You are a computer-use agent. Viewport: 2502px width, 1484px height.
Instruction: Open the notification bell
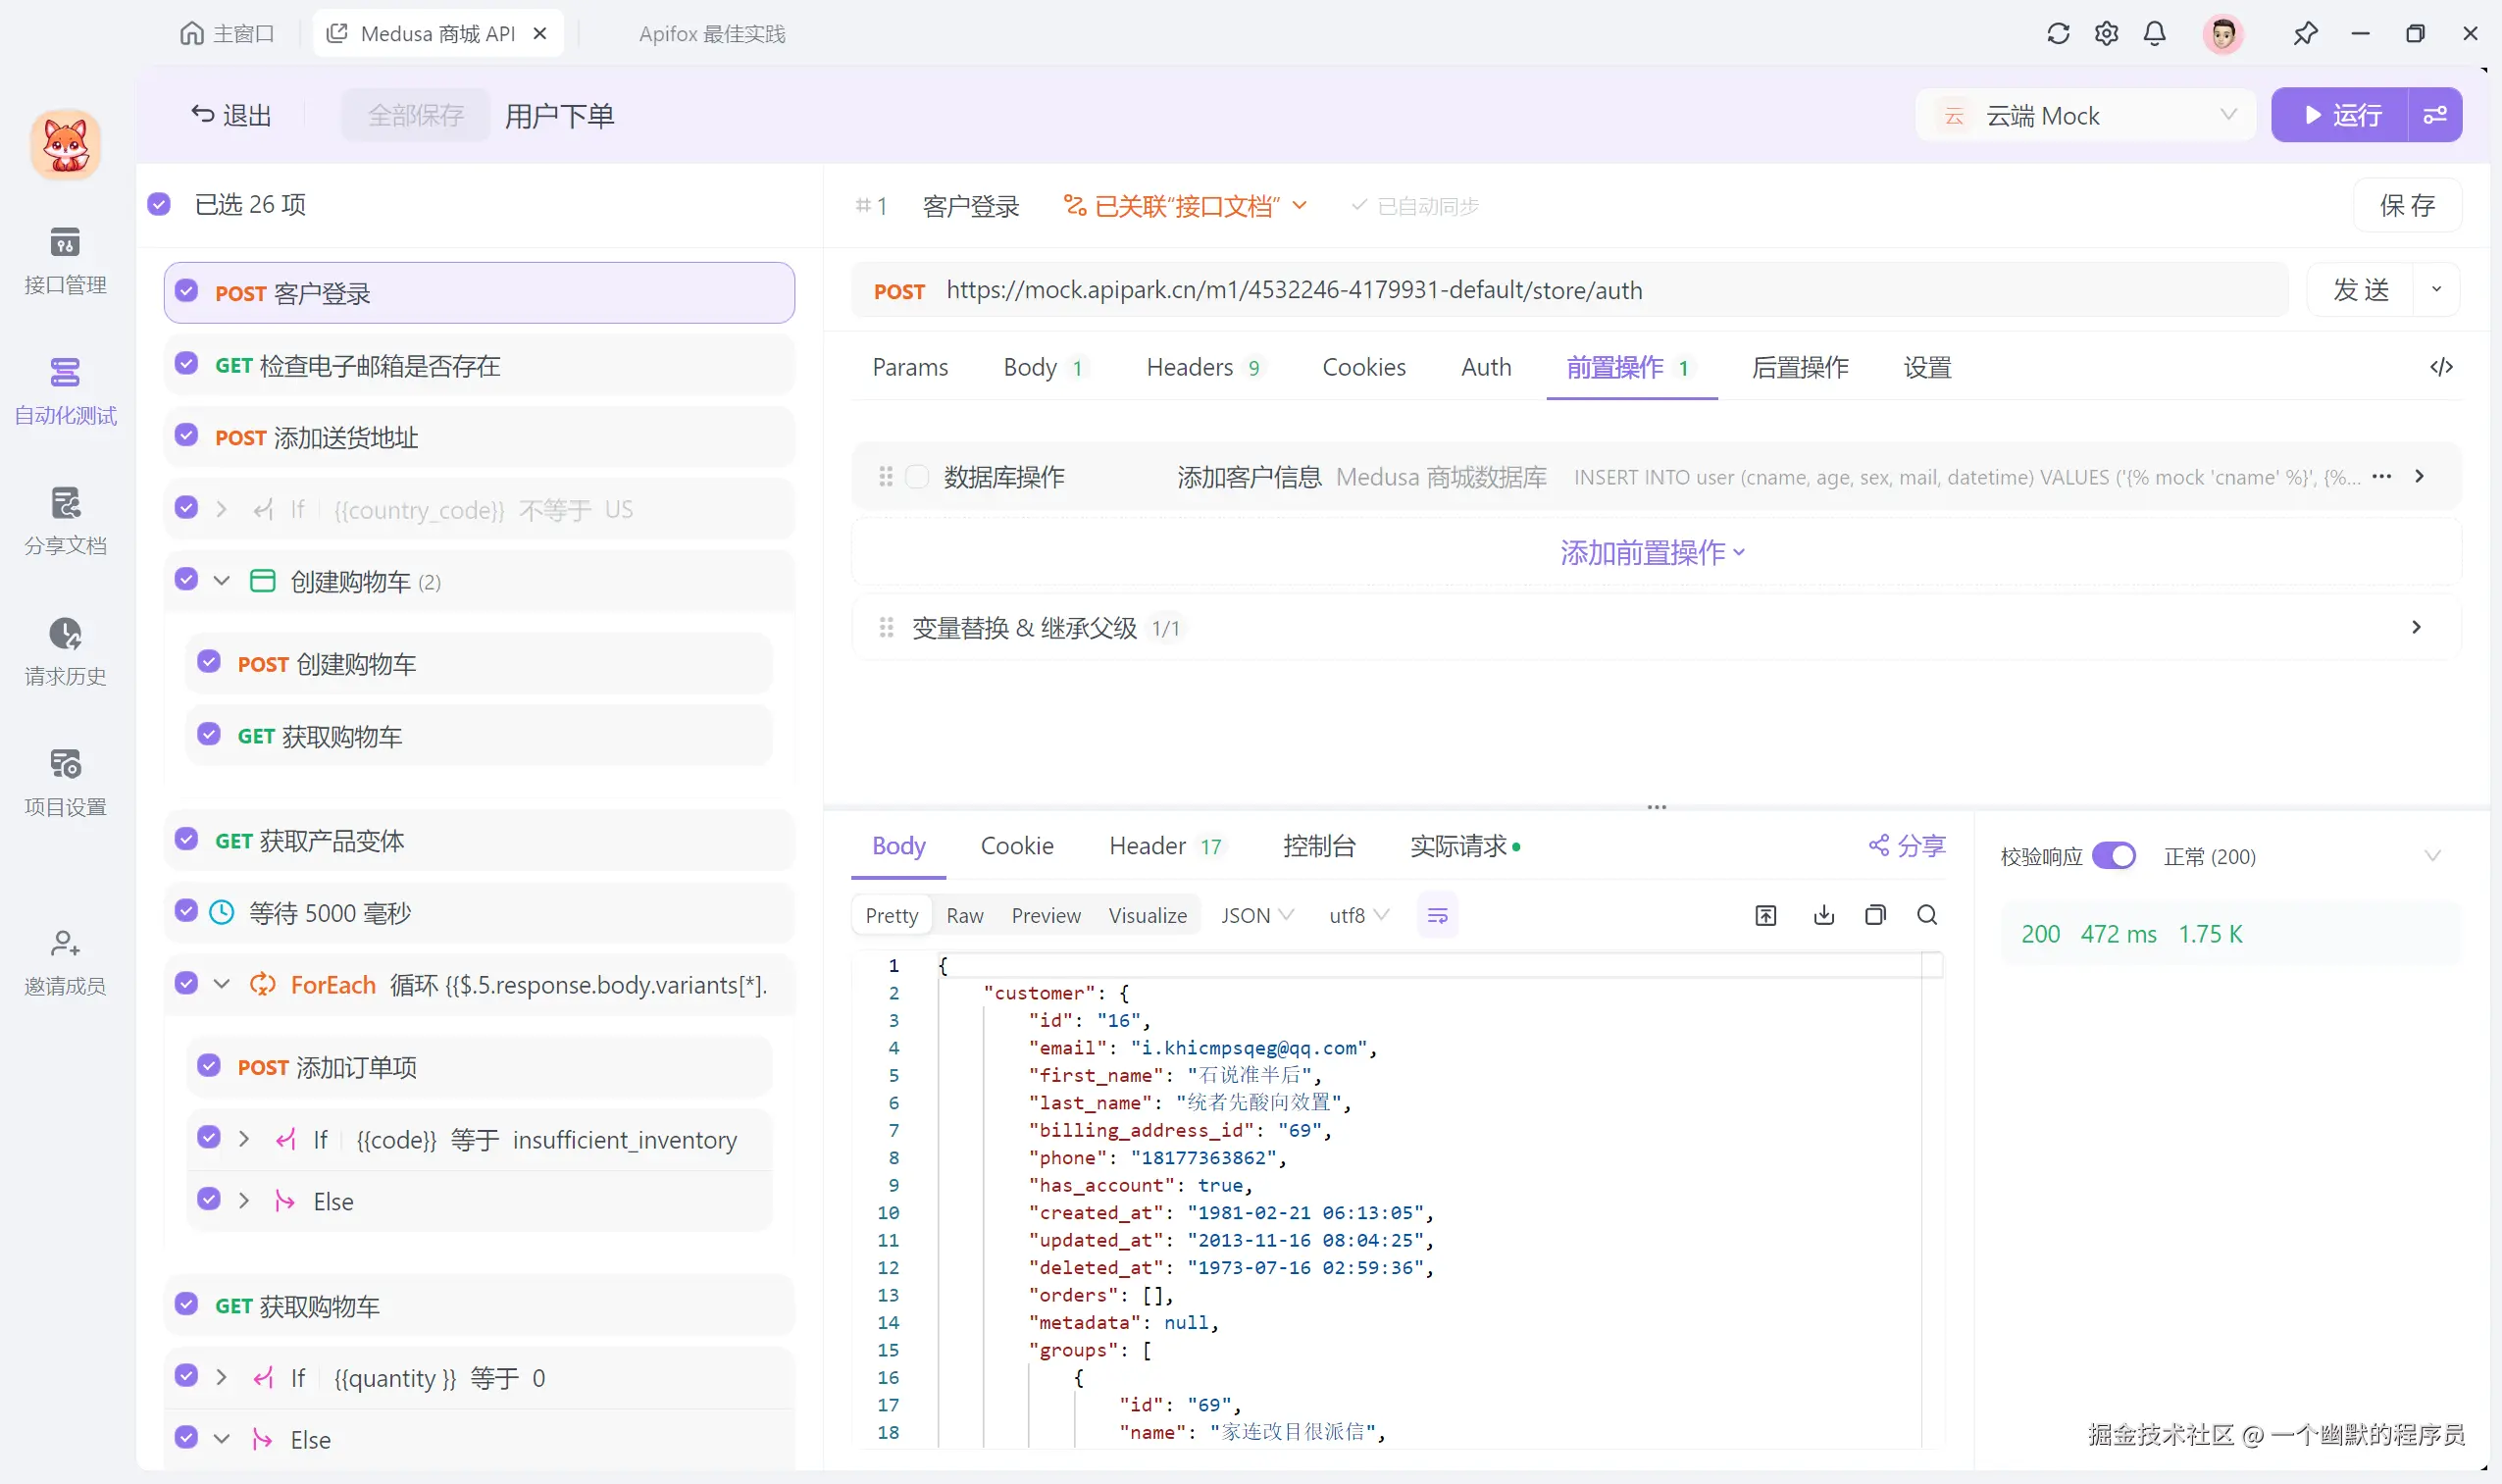2154,34
